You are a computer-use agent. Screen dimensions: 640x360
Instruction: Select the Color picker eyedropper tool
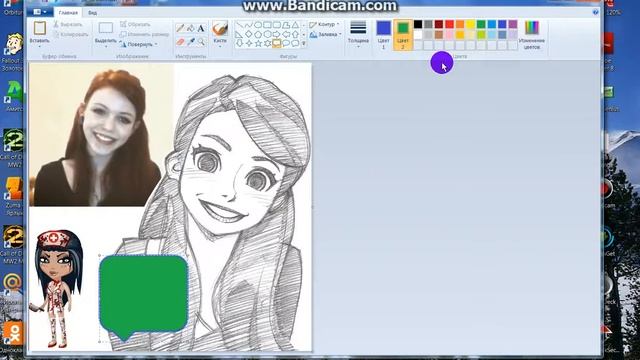point(191,42)
